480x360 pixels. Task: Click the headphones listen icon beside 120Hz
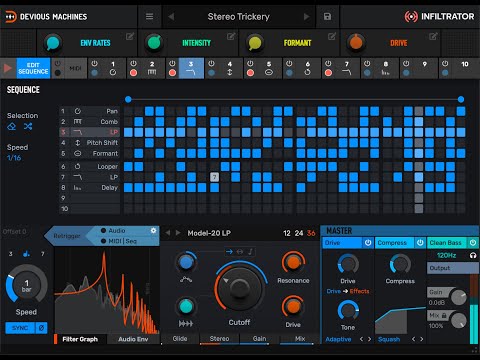[x=473, y=256]
